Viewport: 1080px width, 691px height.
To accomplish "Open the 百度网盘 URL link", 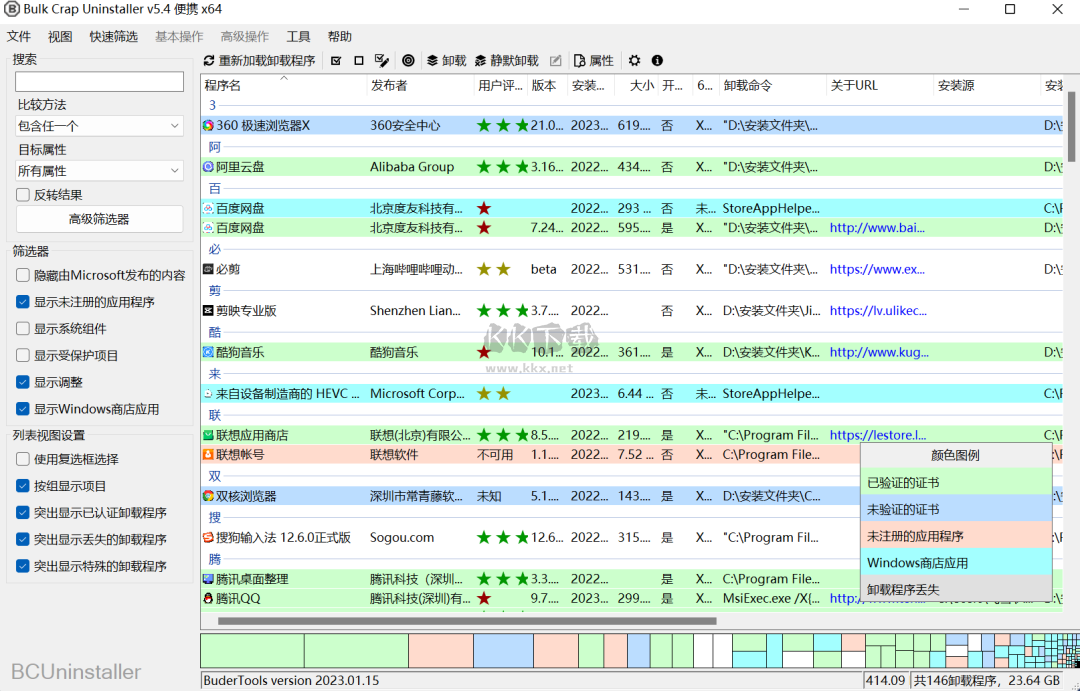I will point(877,228).
